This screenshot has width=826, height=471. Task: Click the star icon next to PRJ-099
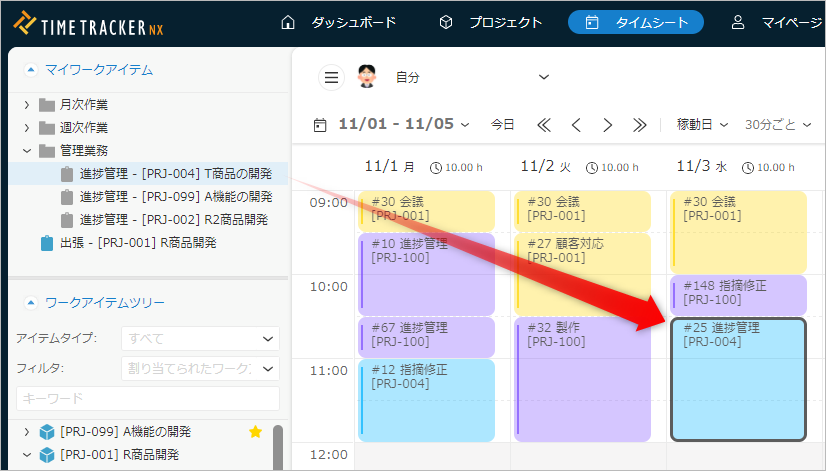pos(255,432)
